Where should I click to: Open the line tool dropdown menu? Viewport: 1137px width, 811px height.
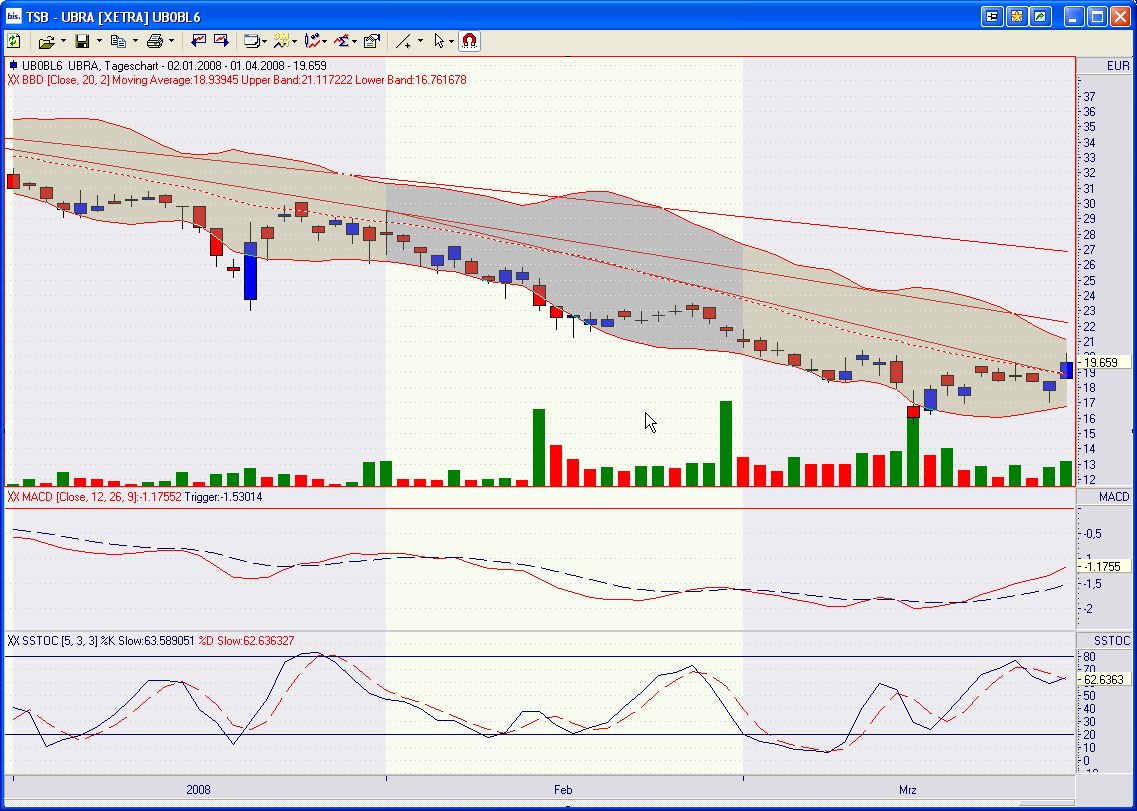(x=420, y=40)
